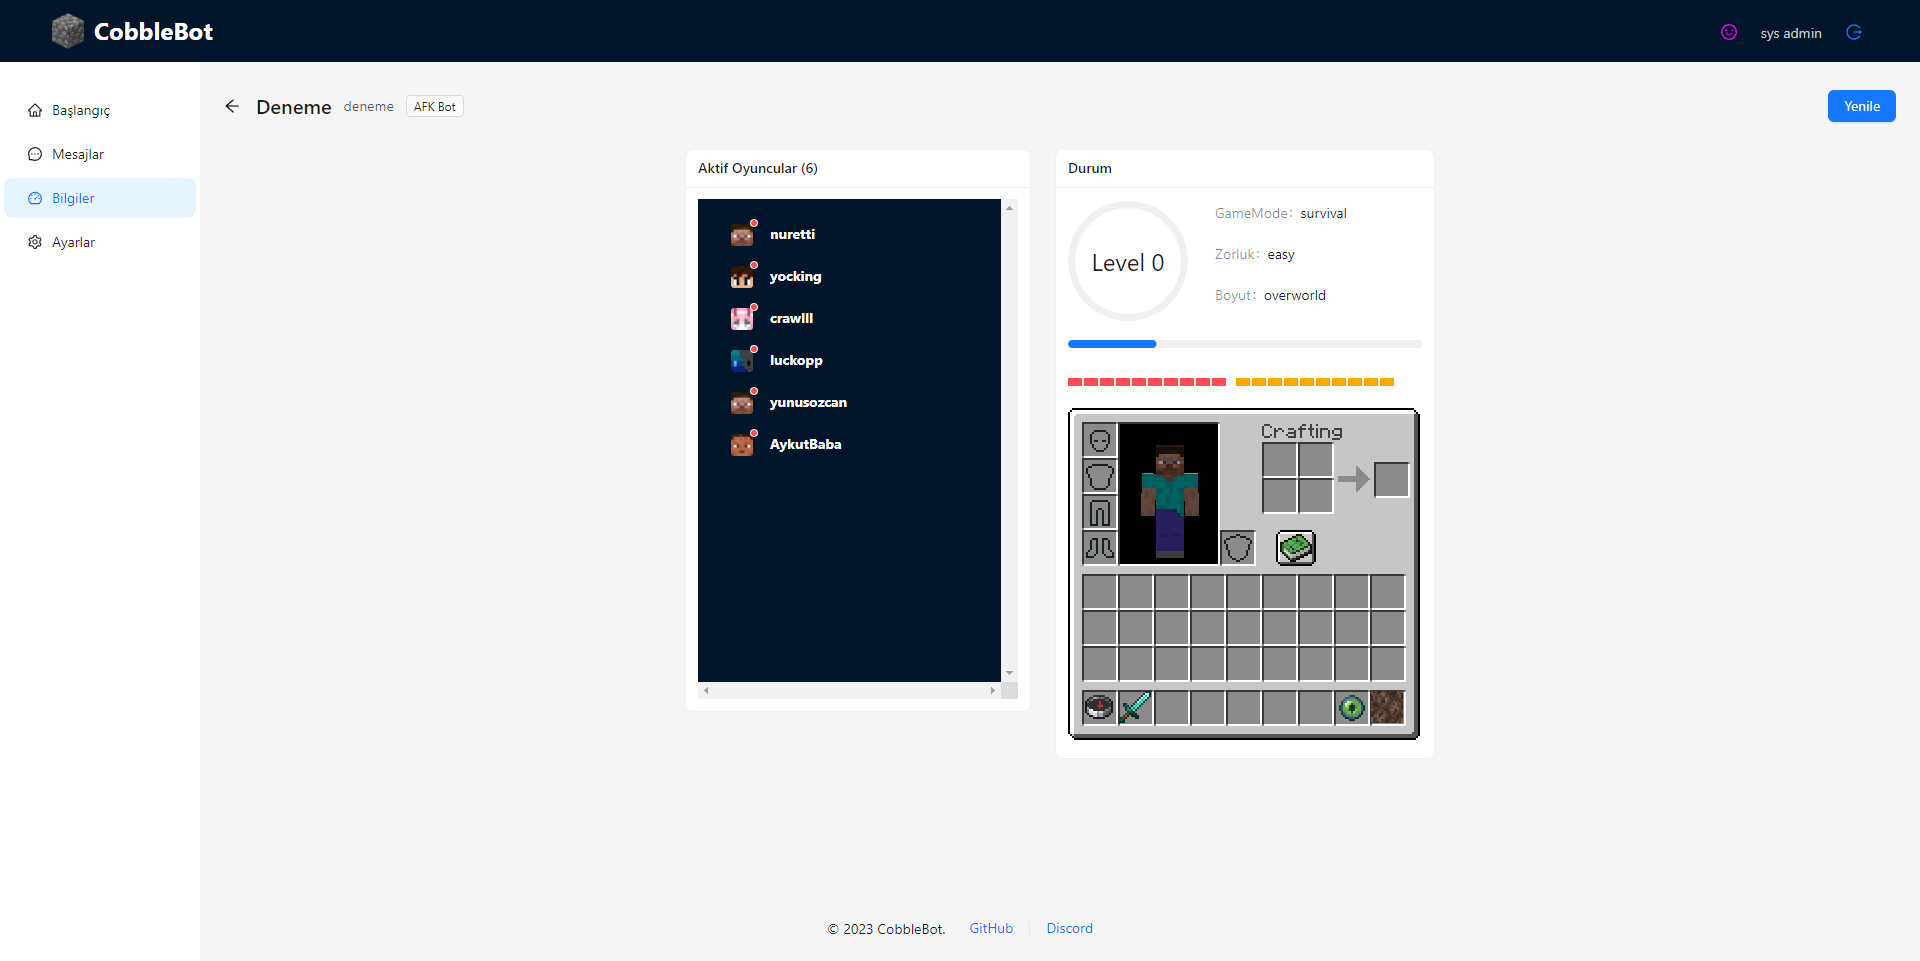1920x961 pixels.
Task: Click AykutBaba's player head avatar
Action: 742,445
